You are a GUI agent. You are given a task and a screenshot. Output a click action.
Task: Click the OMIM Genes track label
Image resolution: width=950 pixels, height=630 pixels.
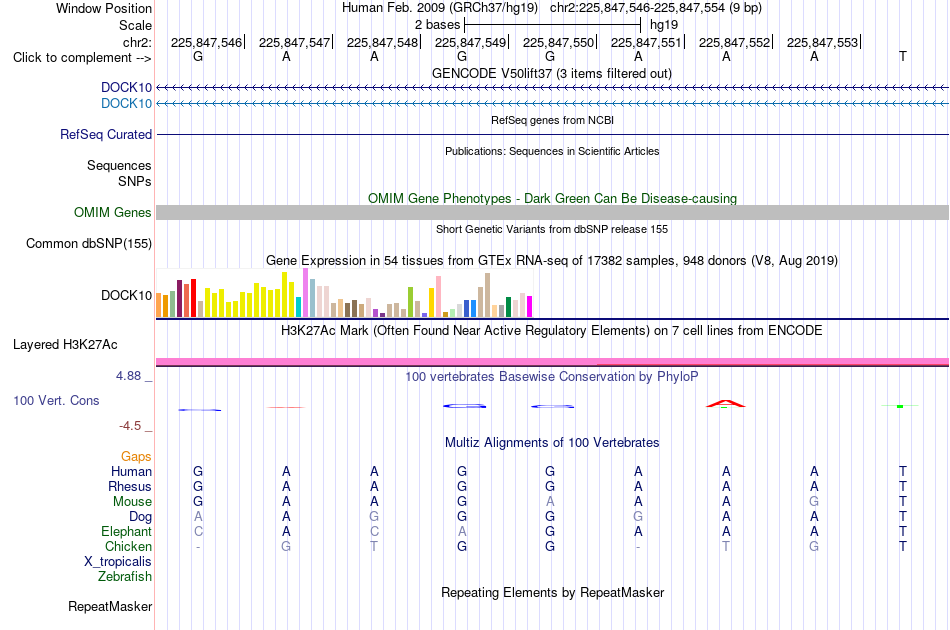pos(112,213)
